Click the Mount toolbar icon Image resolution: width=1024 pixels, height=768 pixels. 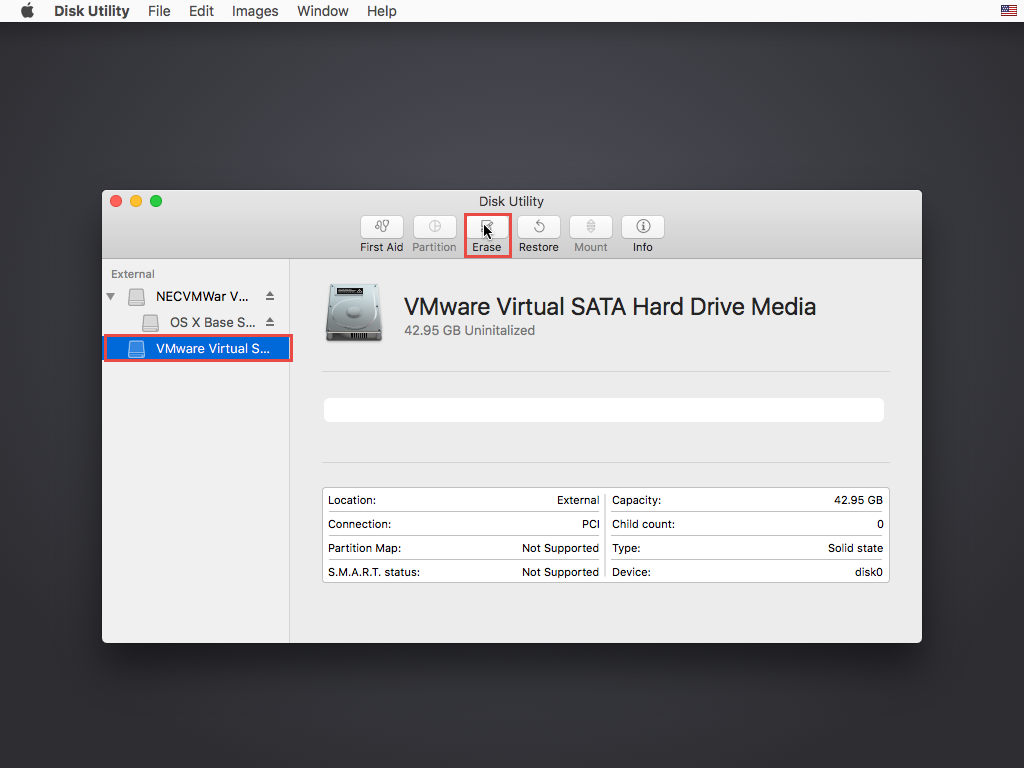tap(590, 234)
